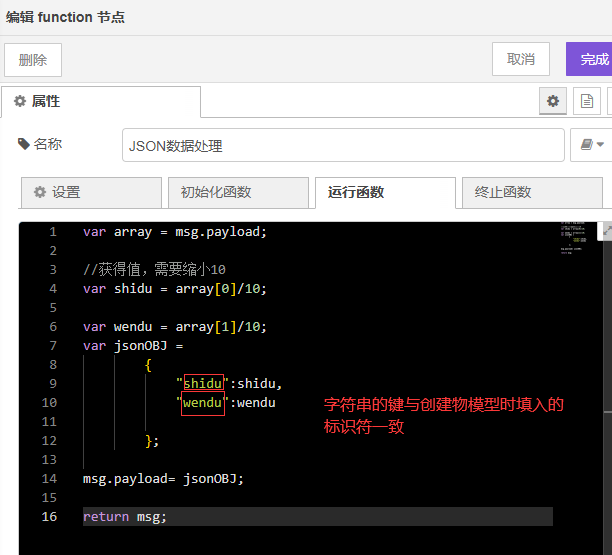Select the 属性 panel tab
Image resolution: width=612 pixels, height=555 pixels.
101,101
